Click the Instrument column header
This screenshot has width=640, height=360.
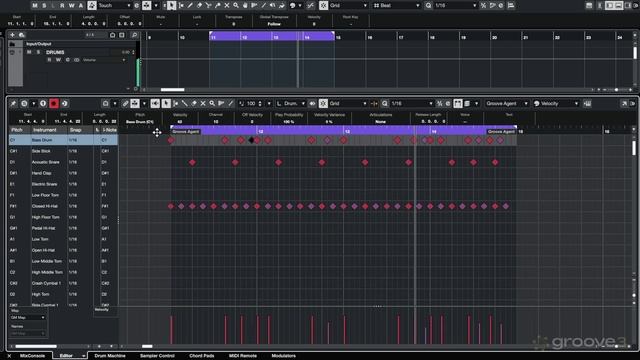pyautogui.click(x=49, y=130)
